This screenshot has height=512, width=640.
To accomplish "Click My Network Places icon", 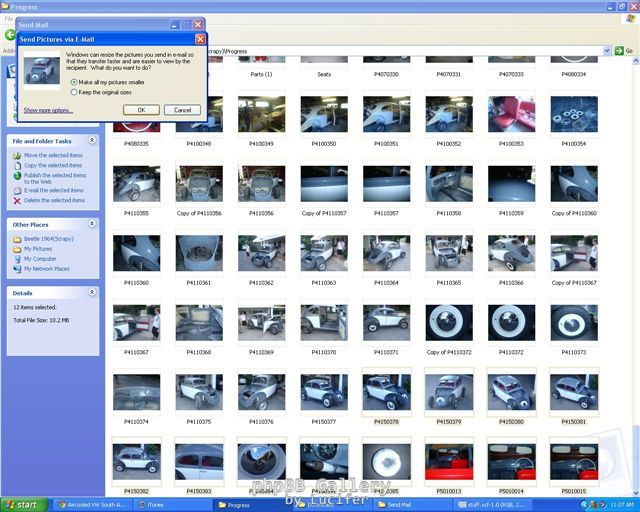I will pos(17,269).
